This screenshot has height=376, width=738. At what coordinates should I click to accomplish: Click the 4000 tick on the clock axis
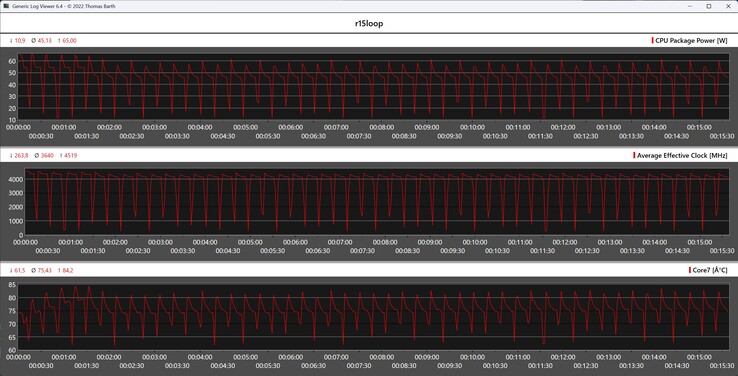click(x=16, y=179)
